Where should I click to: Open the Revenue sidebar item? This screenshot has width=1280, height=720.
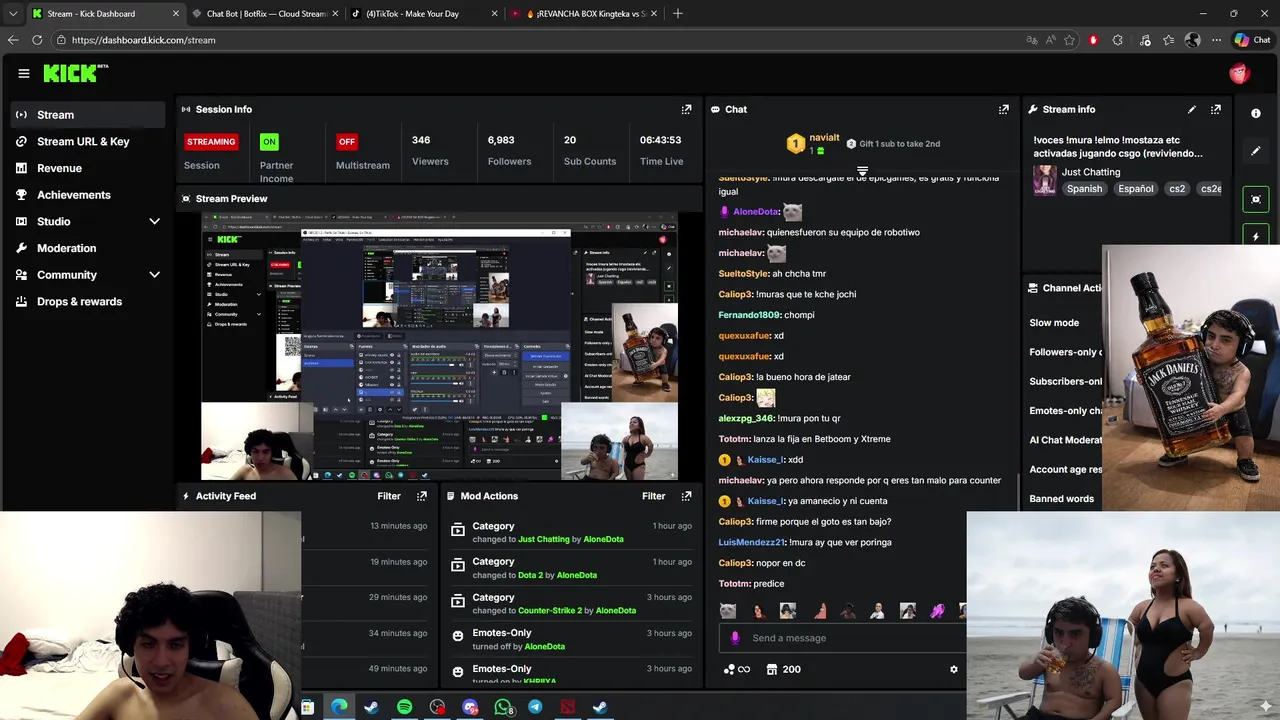[x=88, y=168]
